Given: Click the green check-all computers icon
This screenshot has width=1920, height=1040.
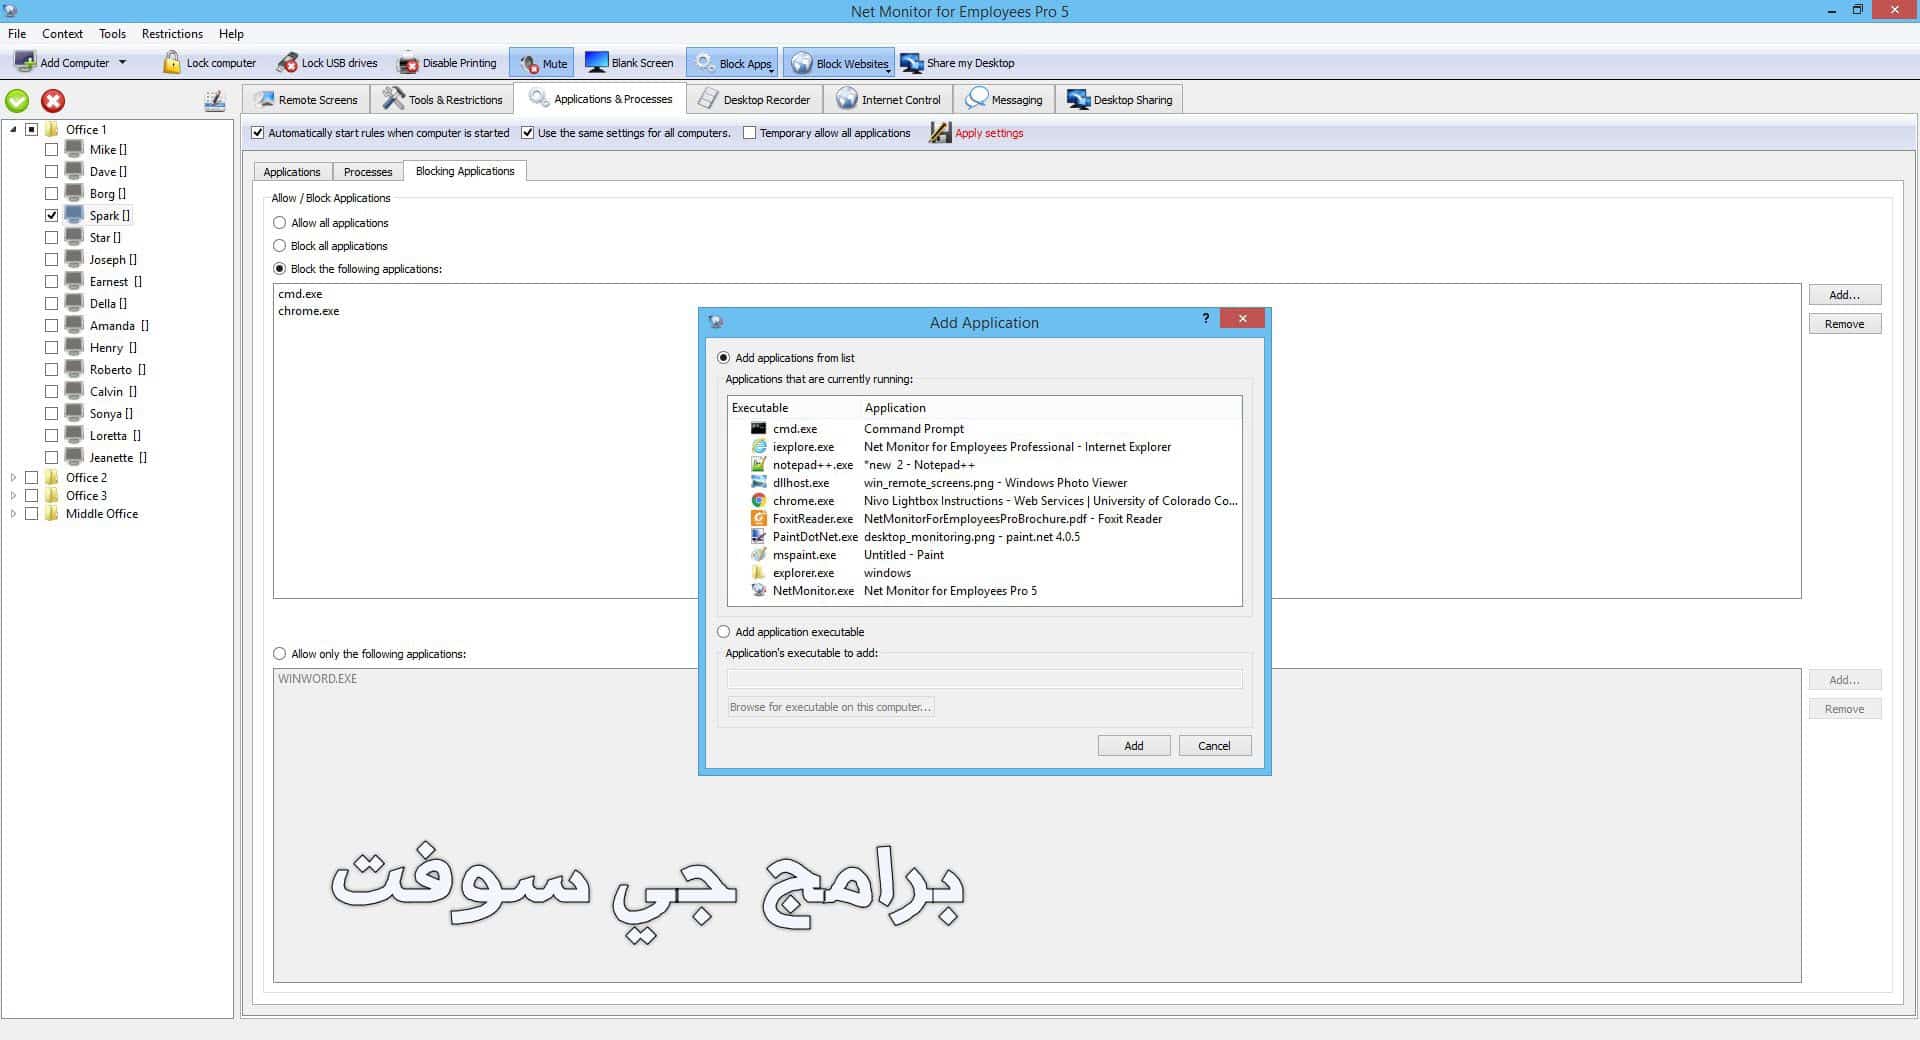Looking at the screenshot, I should pyautogui.click(x=17, y=100).
